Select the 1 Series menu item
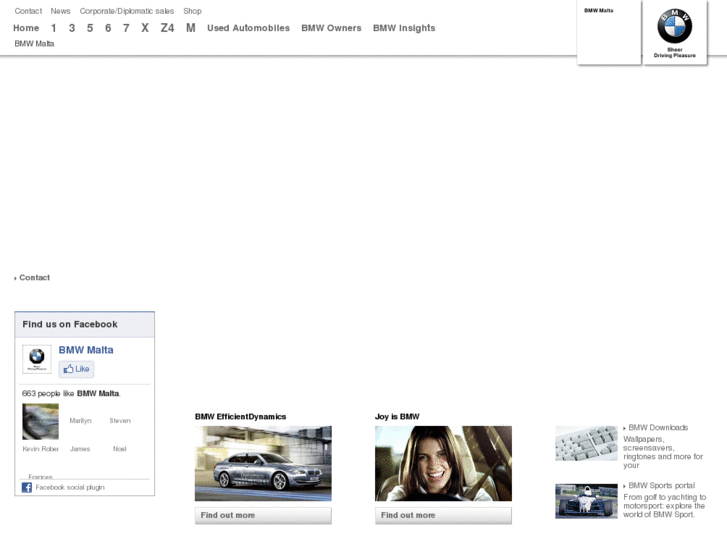The height and width of the screenshot is (545, 727). point(53,28)
